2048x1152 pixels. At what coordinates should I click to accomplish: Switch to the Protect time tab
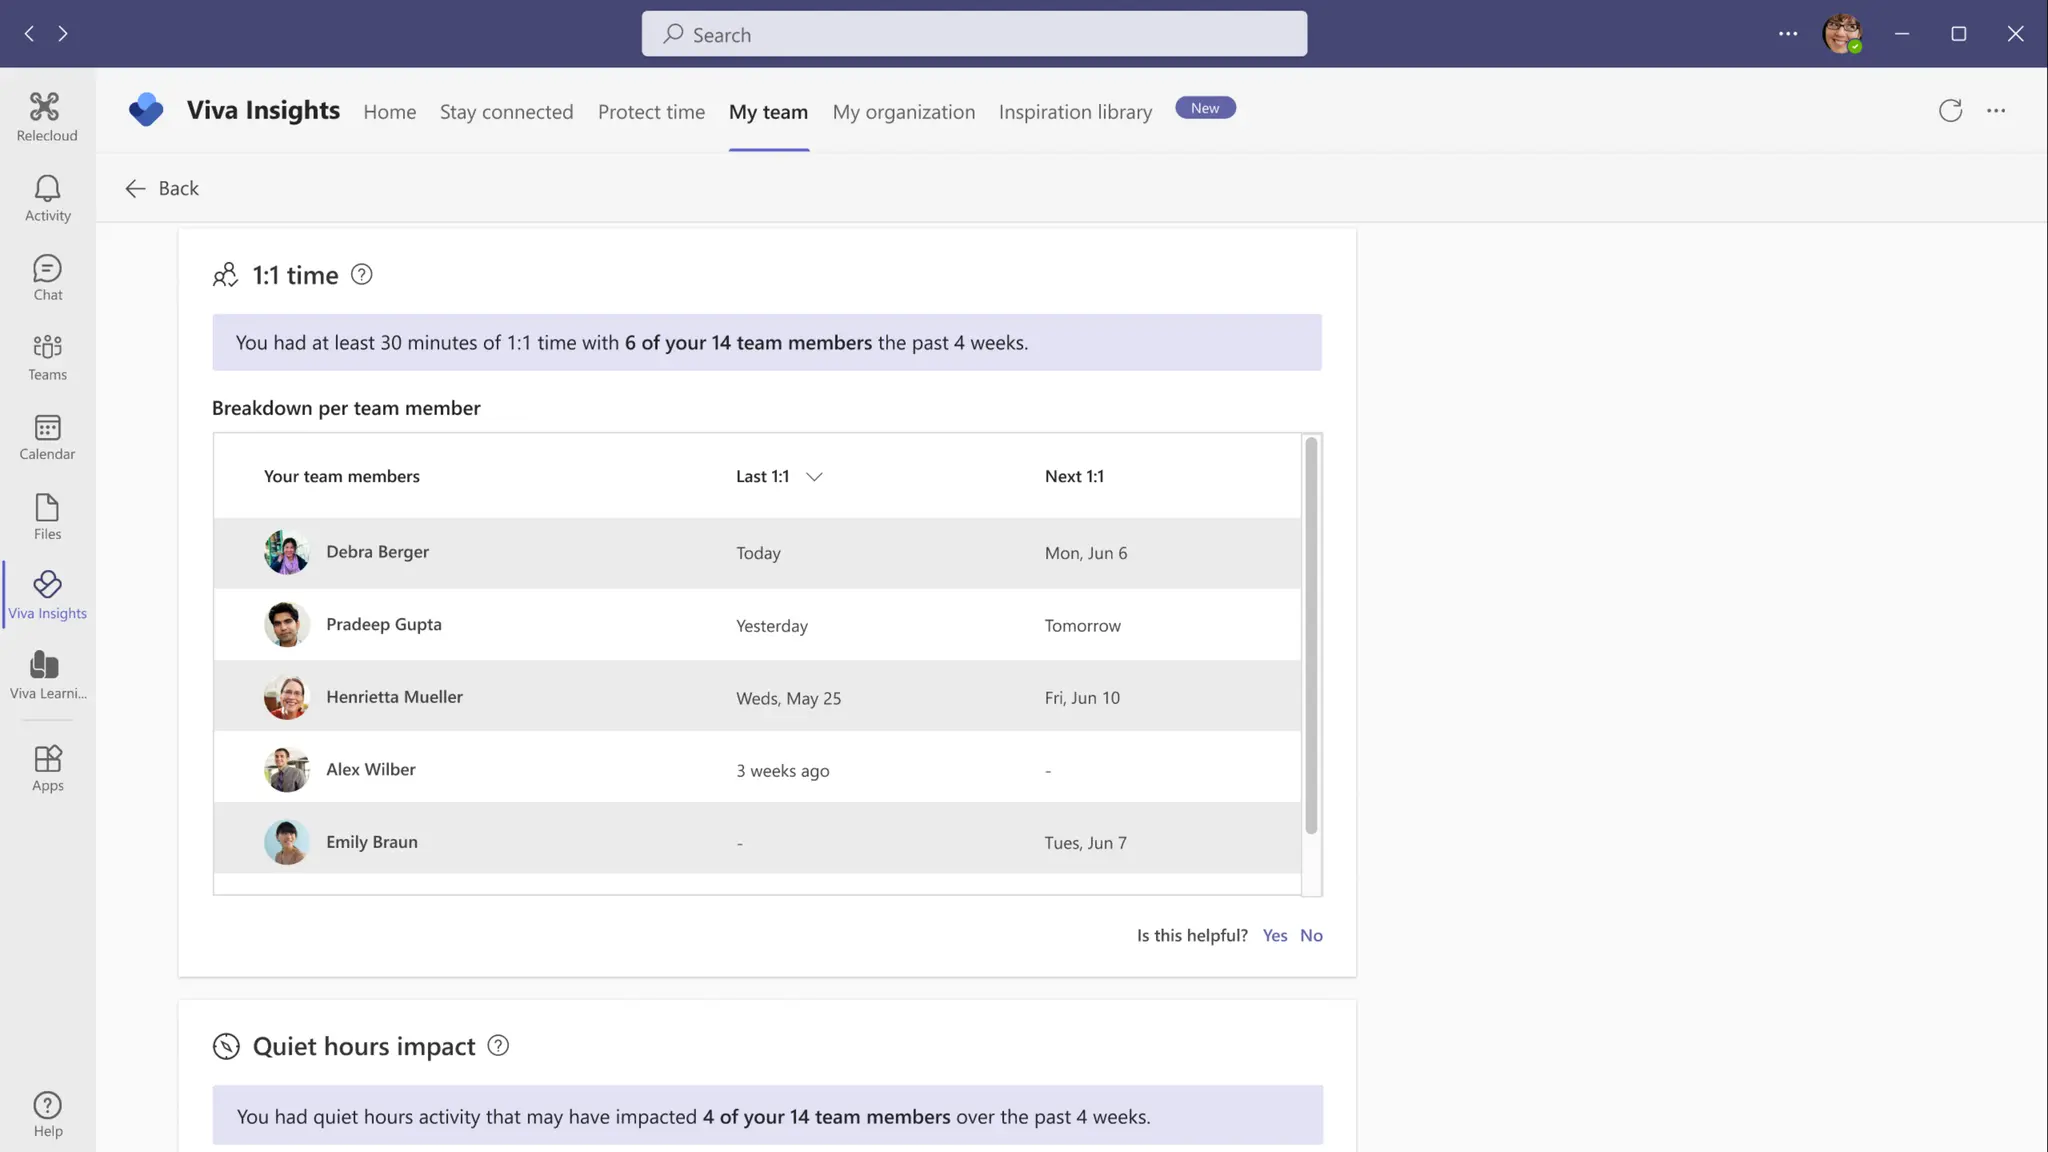[x=651, y=112]
